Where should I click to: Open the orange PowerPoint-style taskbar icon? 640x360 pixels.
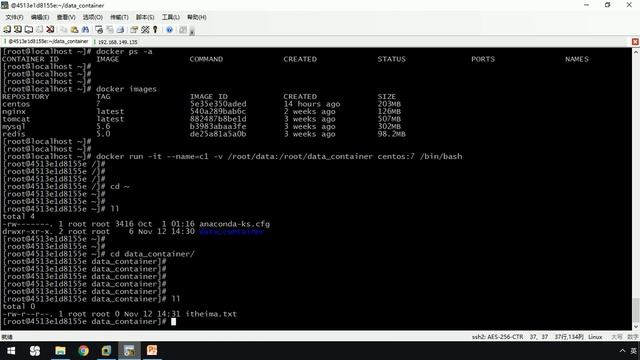pyautogui.click(x=152, y=351)
